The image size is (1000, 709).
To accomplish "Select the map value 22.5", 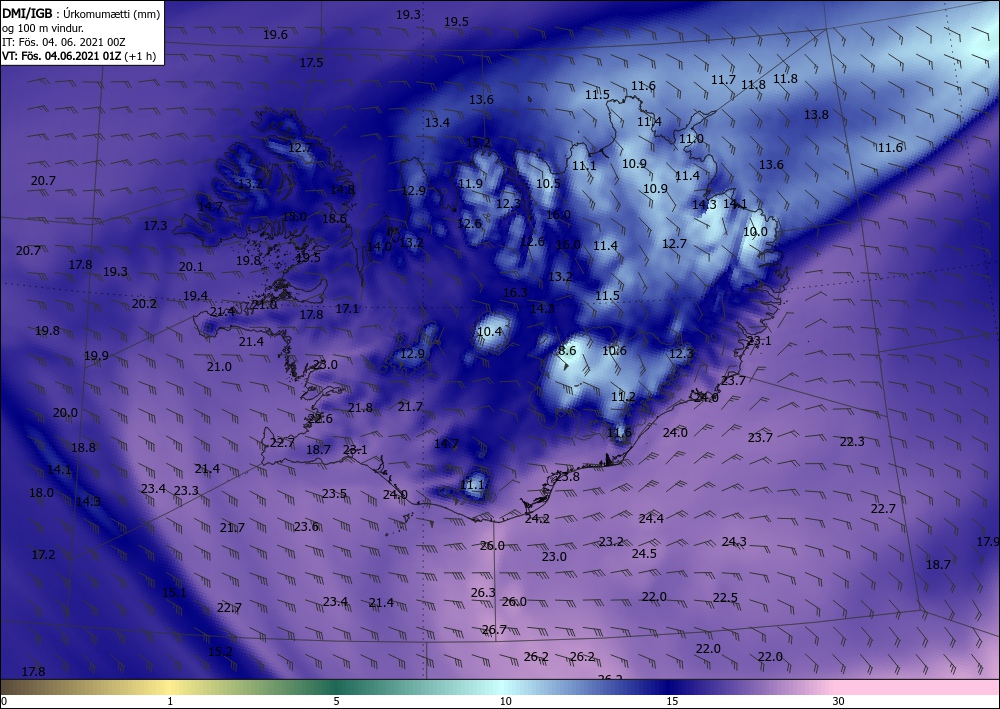I will click(x=725, y=597).
